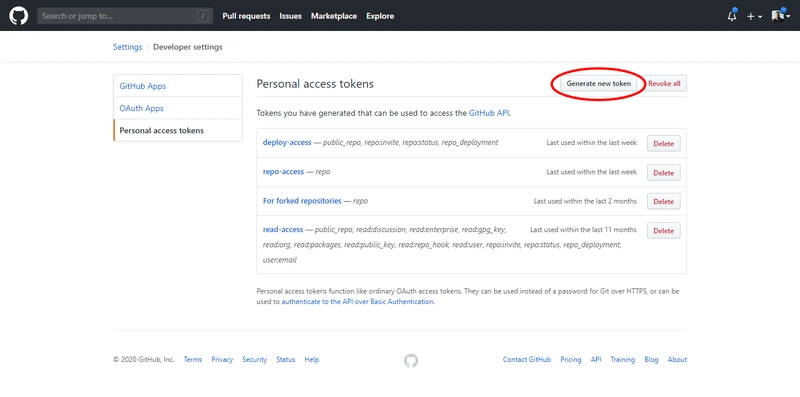
Task: Open Issues in top navigation
Action: 290,16
